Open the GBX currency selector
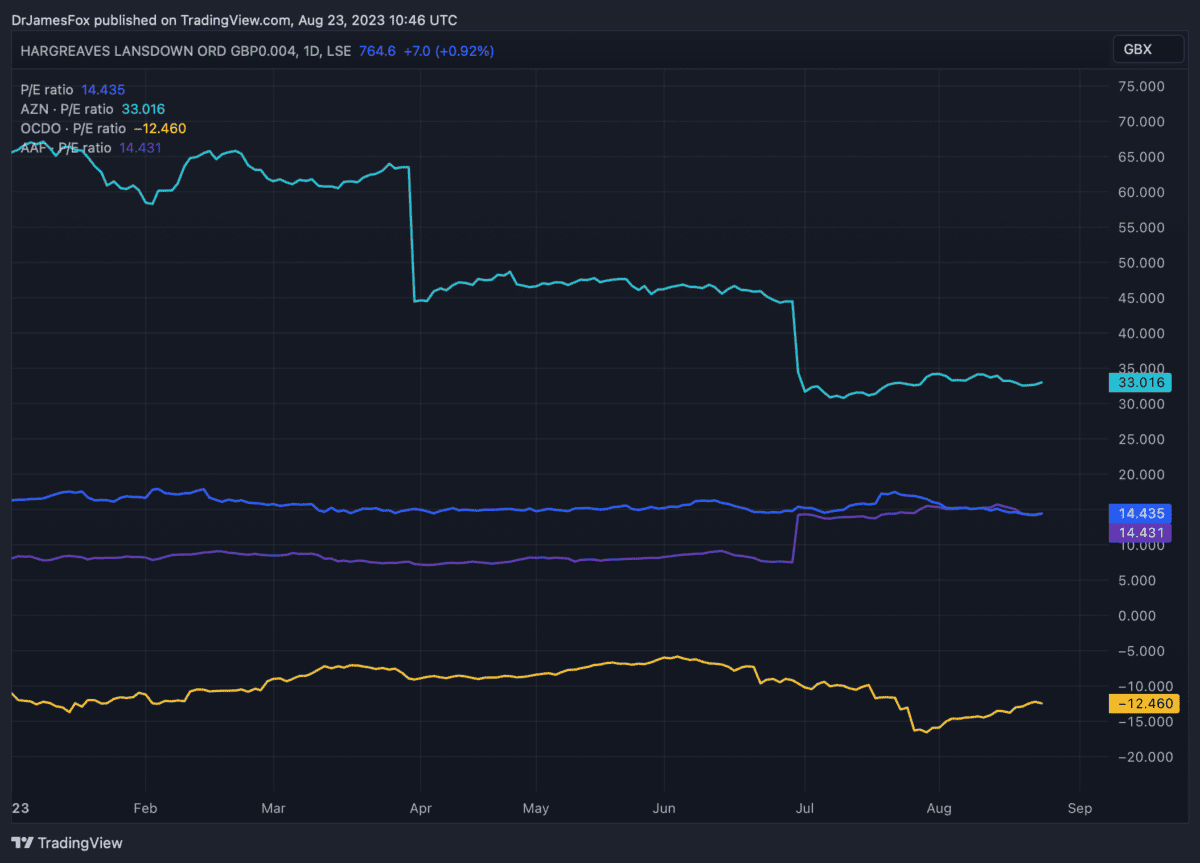 (x=1137, y=49)
